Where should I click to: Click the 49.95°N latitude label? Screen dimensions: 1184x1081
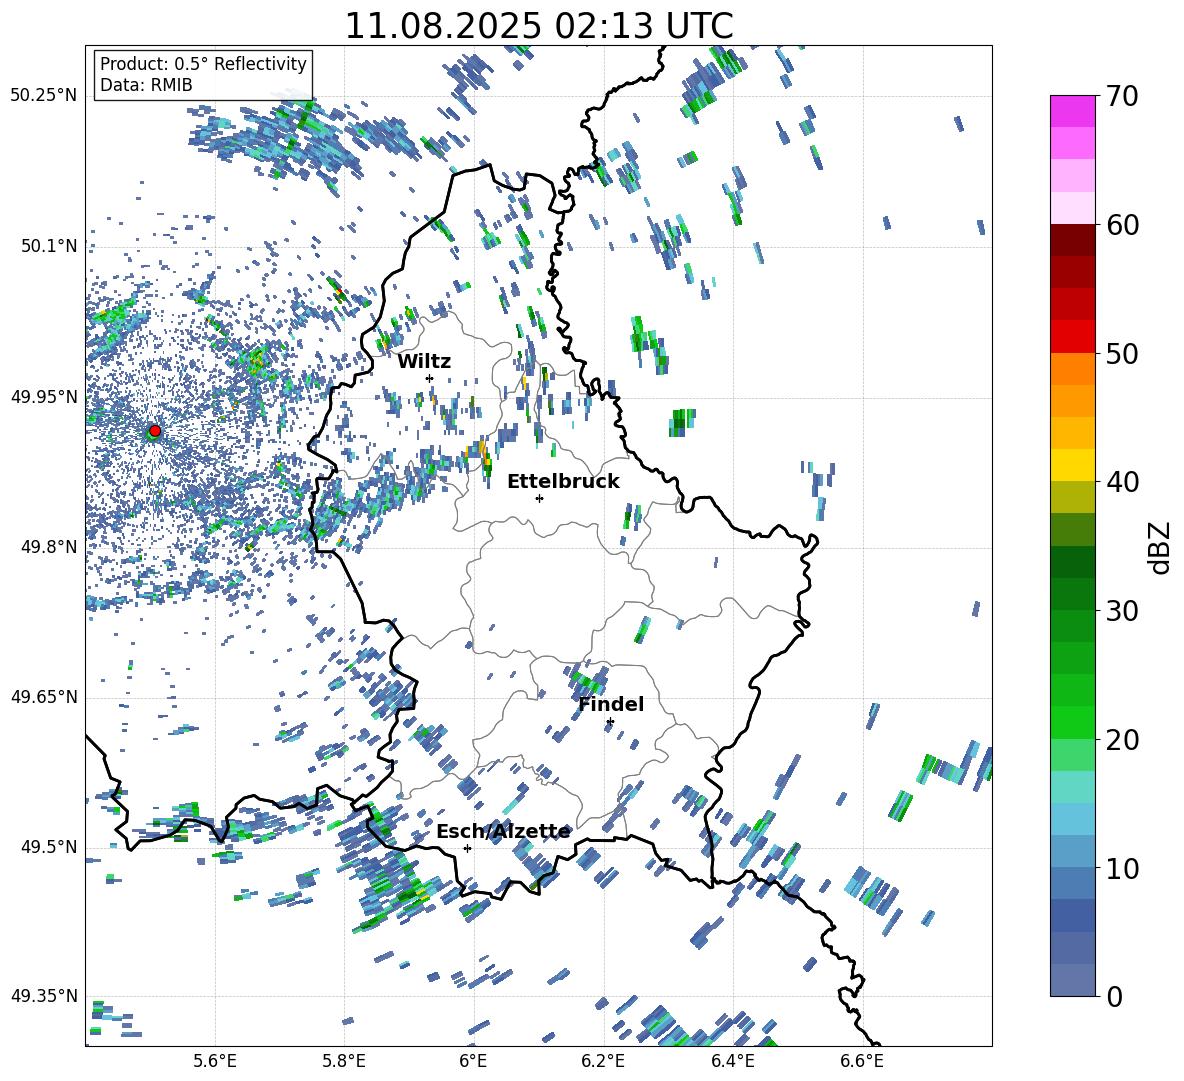[44, 396]
